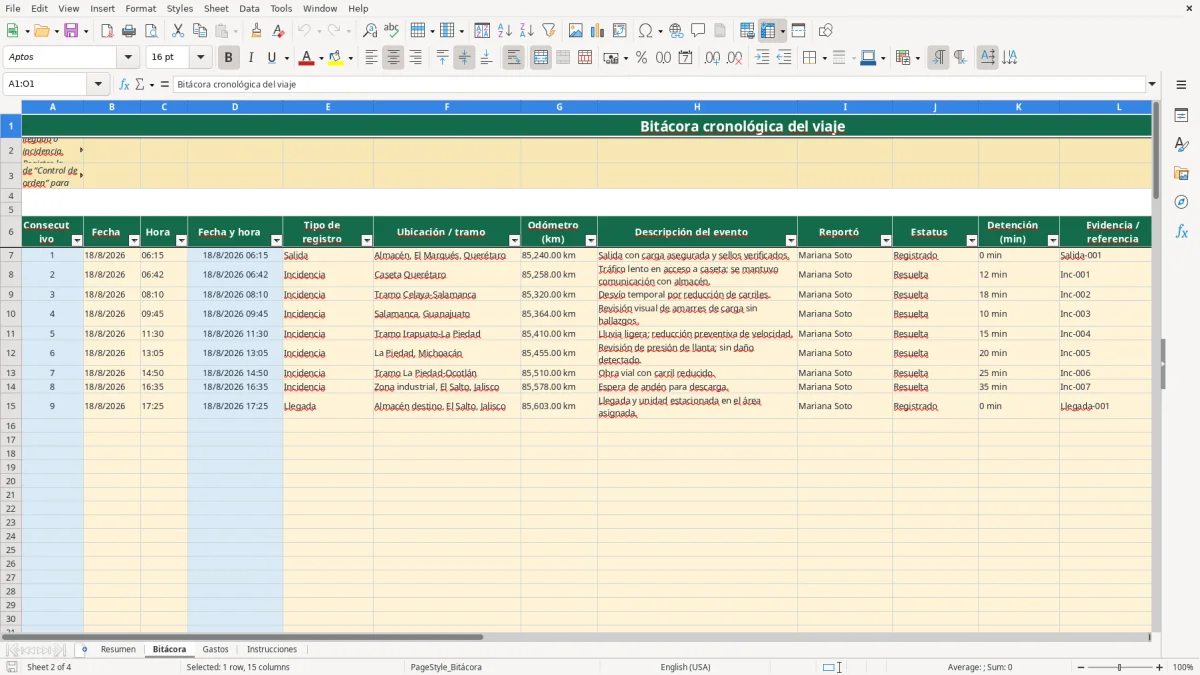The width and height of the screenshot is (1200, 675).
Task: Select cell with Inc-005
Action: point(1105,353)
